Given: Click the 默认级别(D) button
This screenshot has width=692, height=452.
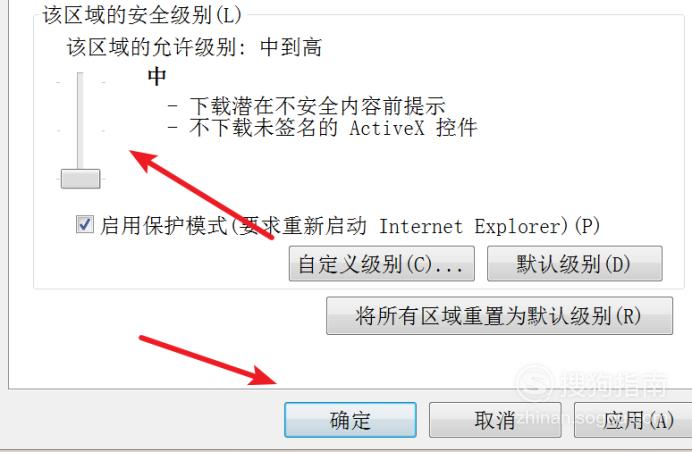Looking at the screenshot, I should [575, 264].
